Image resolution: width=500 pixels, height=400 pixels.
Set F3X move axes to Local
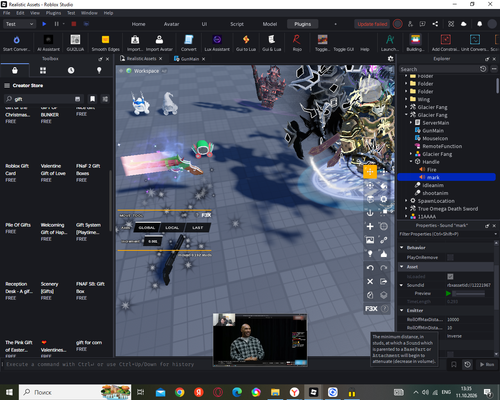[x=172, y=228]
